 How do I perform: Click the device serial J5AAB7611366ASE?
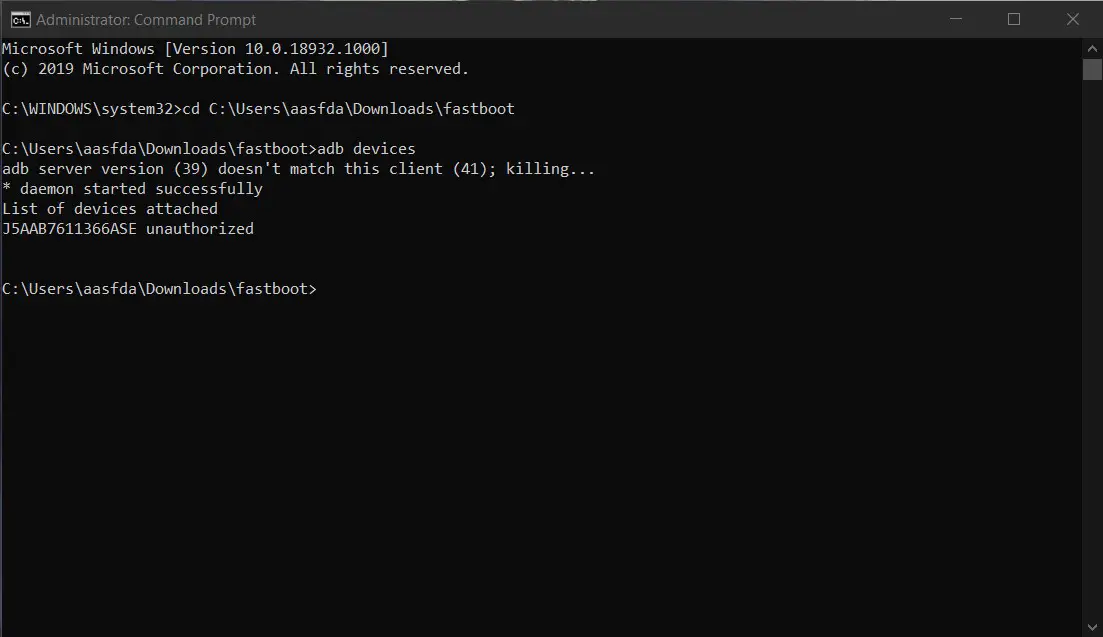click(70, 229)
